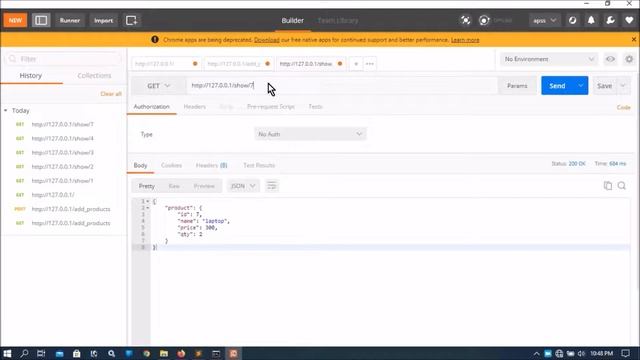Image resolution: width=640 pixels, height=360 pixels.
Task: Open the JSON format dropdown
Action: coord(243,186)
